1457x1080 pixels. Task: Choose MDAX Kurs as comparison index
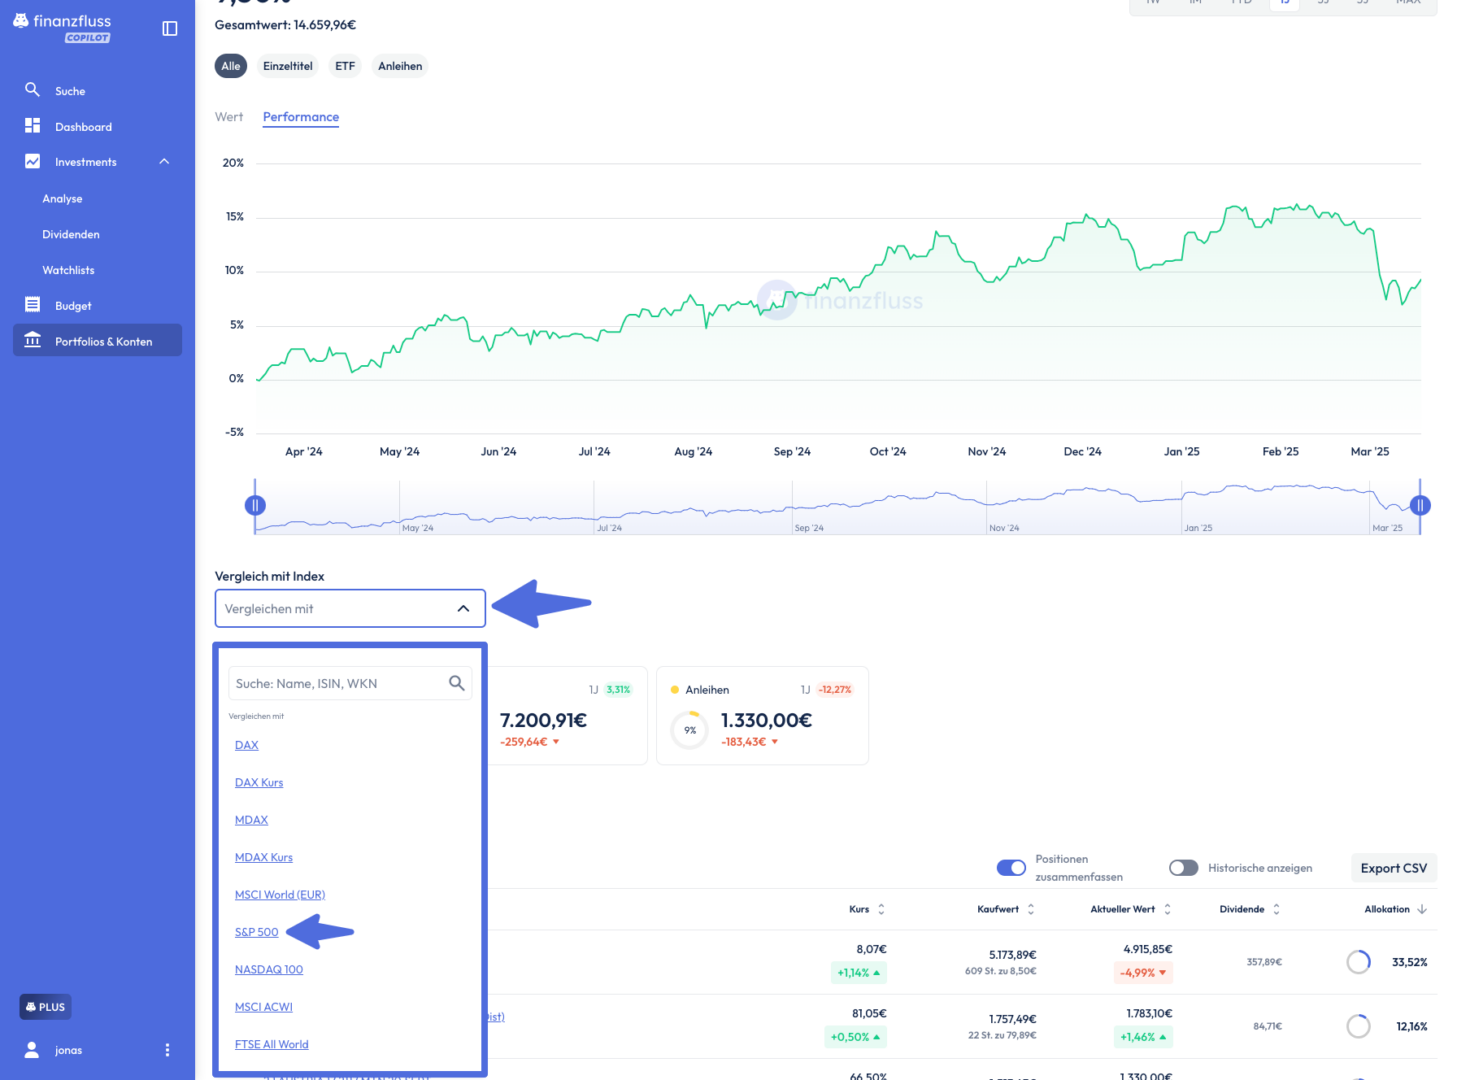tap(264, 857)
